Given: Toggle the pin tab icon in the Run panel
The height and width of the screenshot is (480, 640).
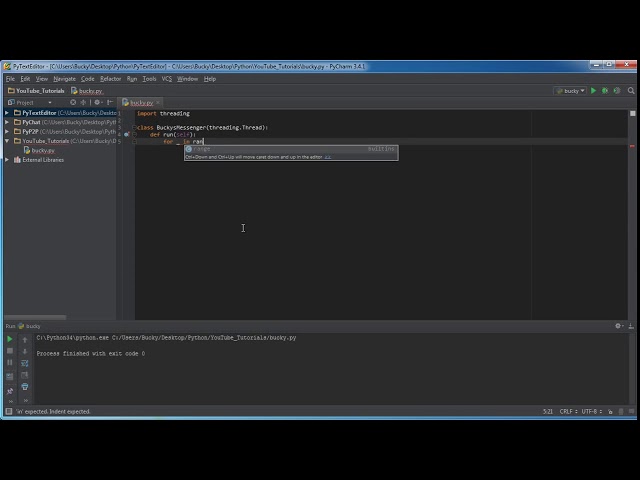Looking at the screenshot, I should 10,391.
